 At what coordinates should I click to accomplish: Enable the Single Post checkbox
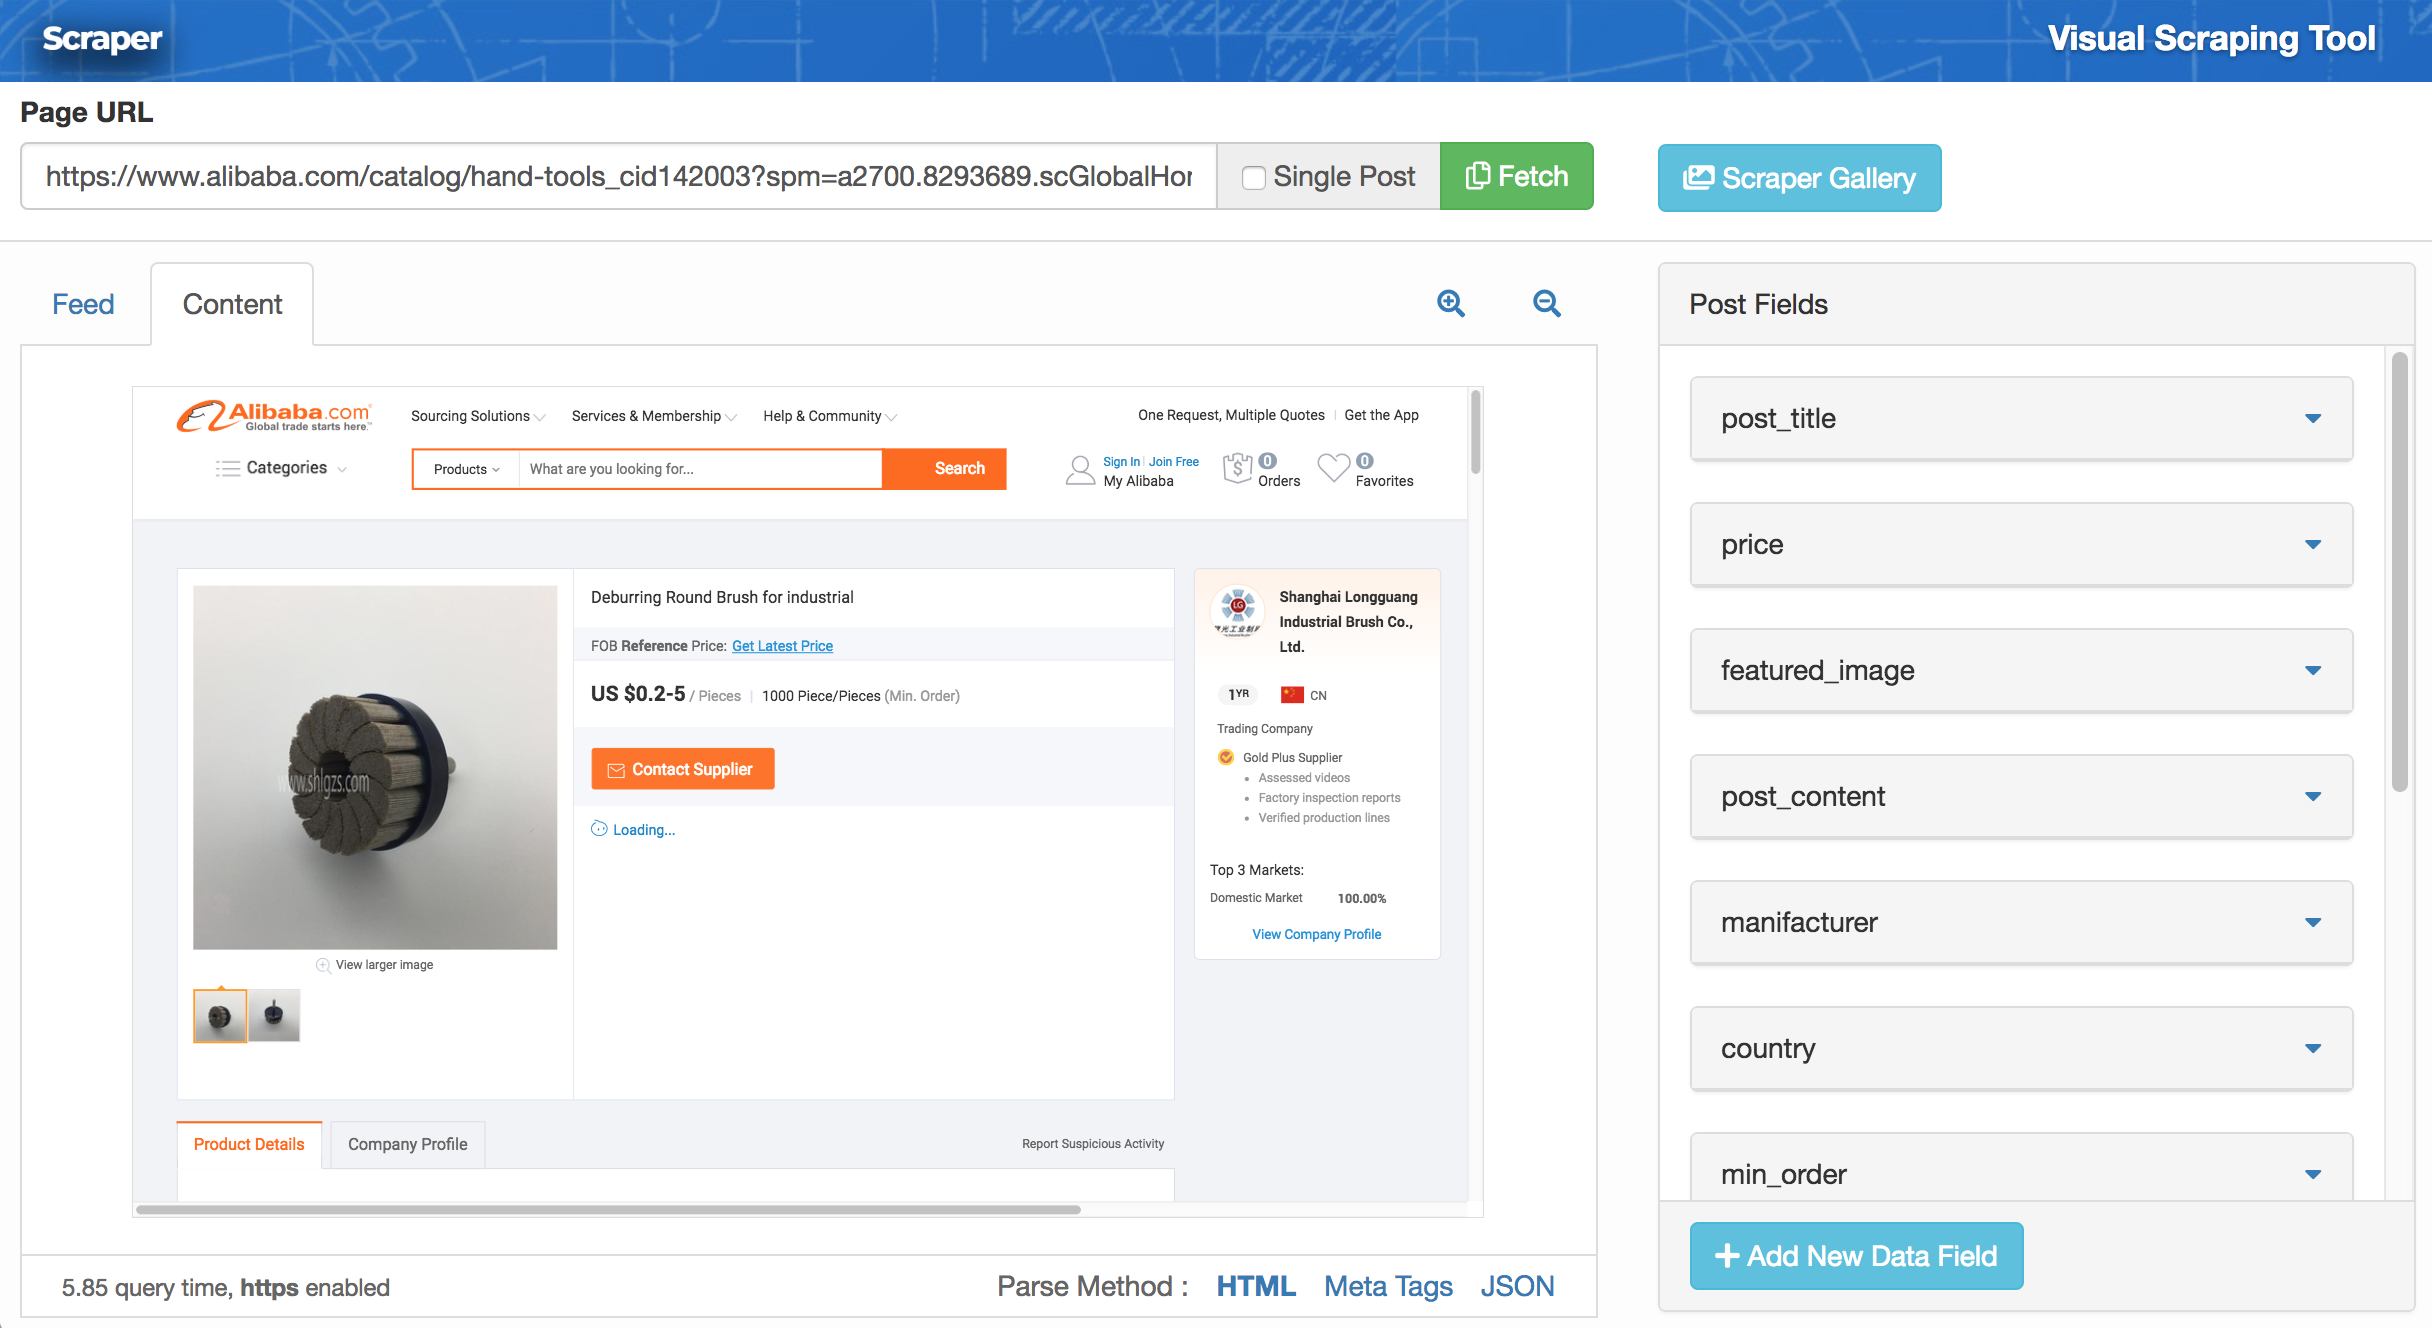point(1253,178)
